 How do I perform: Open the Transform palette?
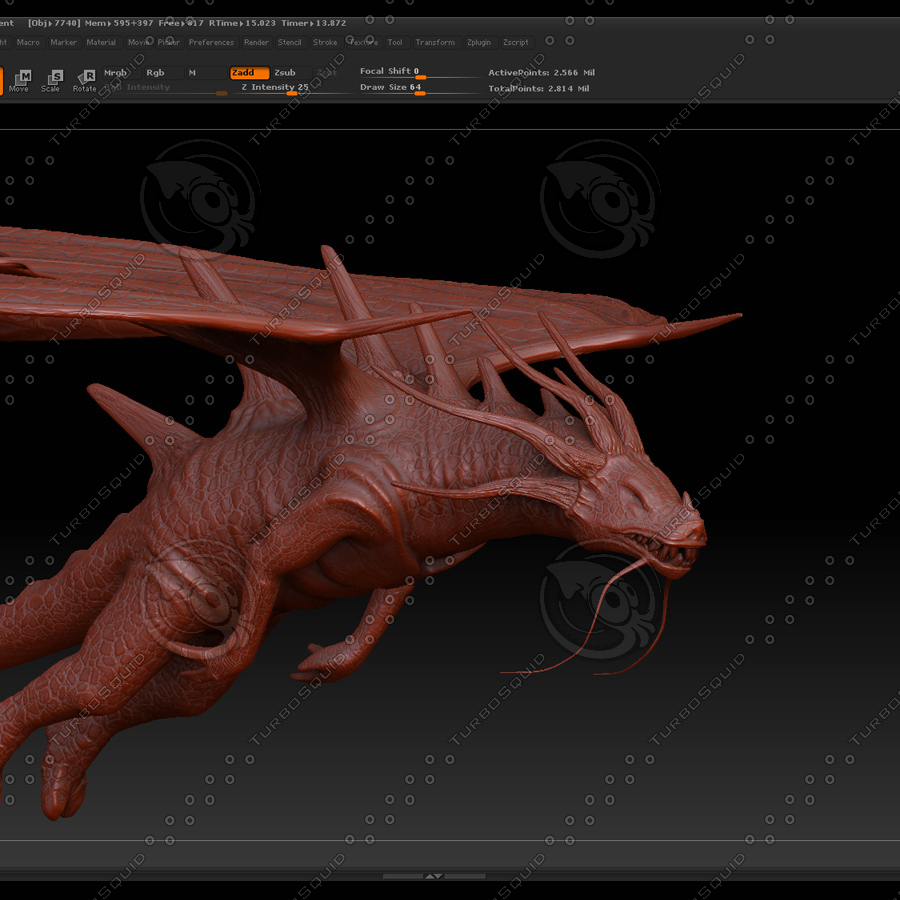point(435,42)
